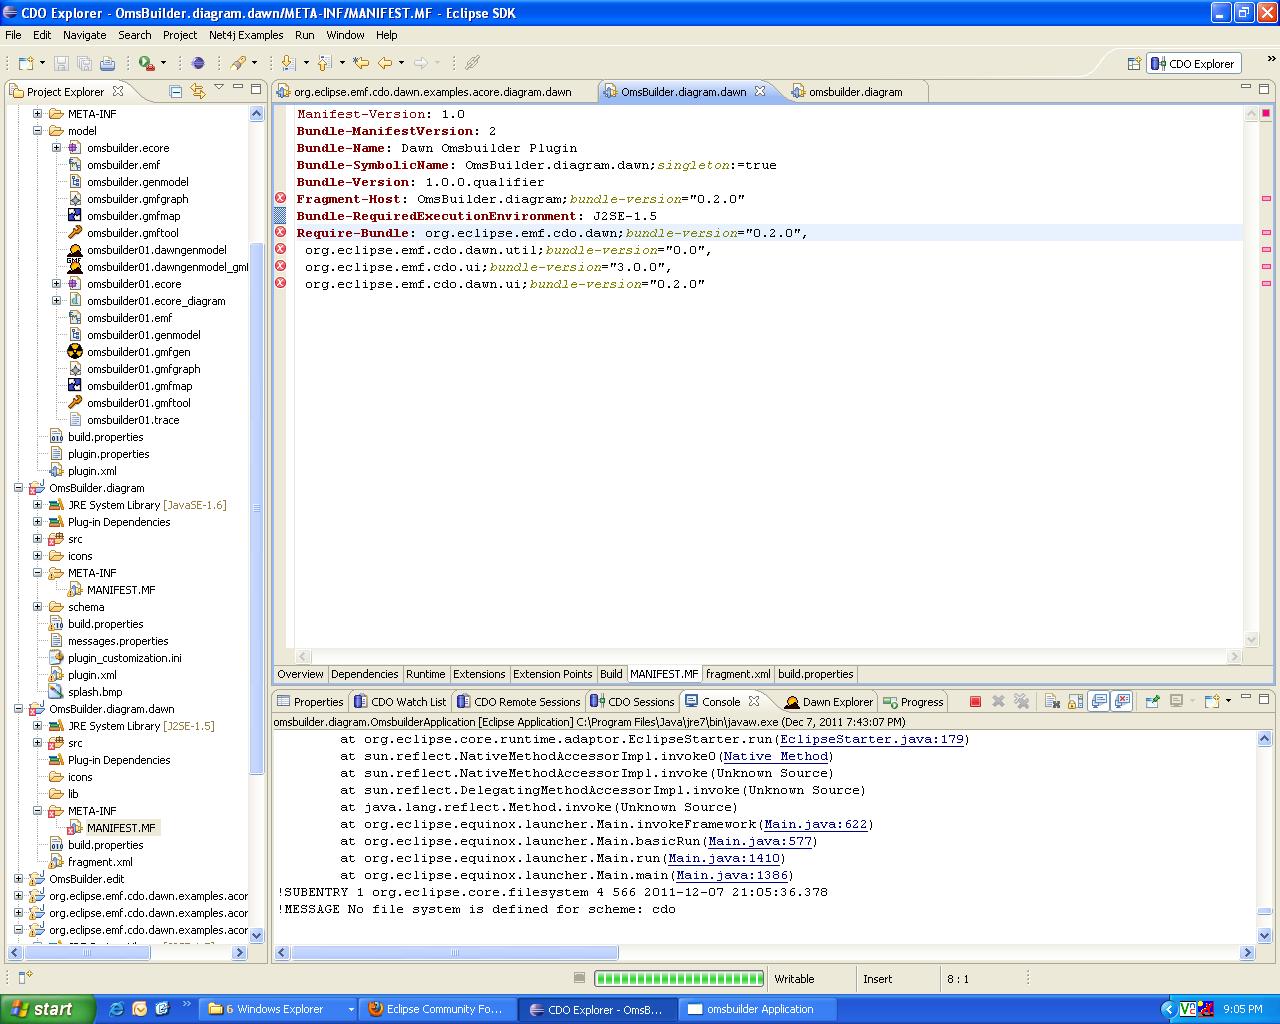The height and width of the screenshot is (1024, 1280).
Task: Open the Window menu
Action: pos(345,35)
